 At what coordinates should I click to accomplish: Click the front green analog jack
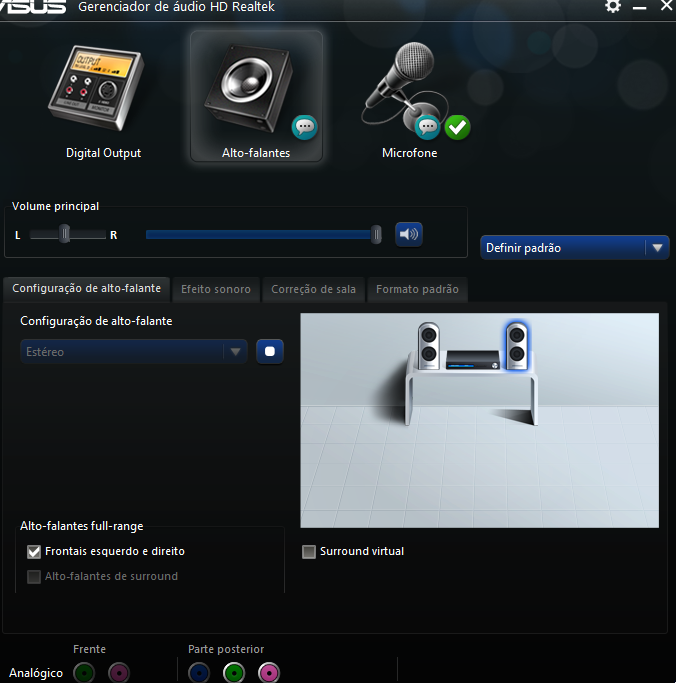[x=84, y=673]
